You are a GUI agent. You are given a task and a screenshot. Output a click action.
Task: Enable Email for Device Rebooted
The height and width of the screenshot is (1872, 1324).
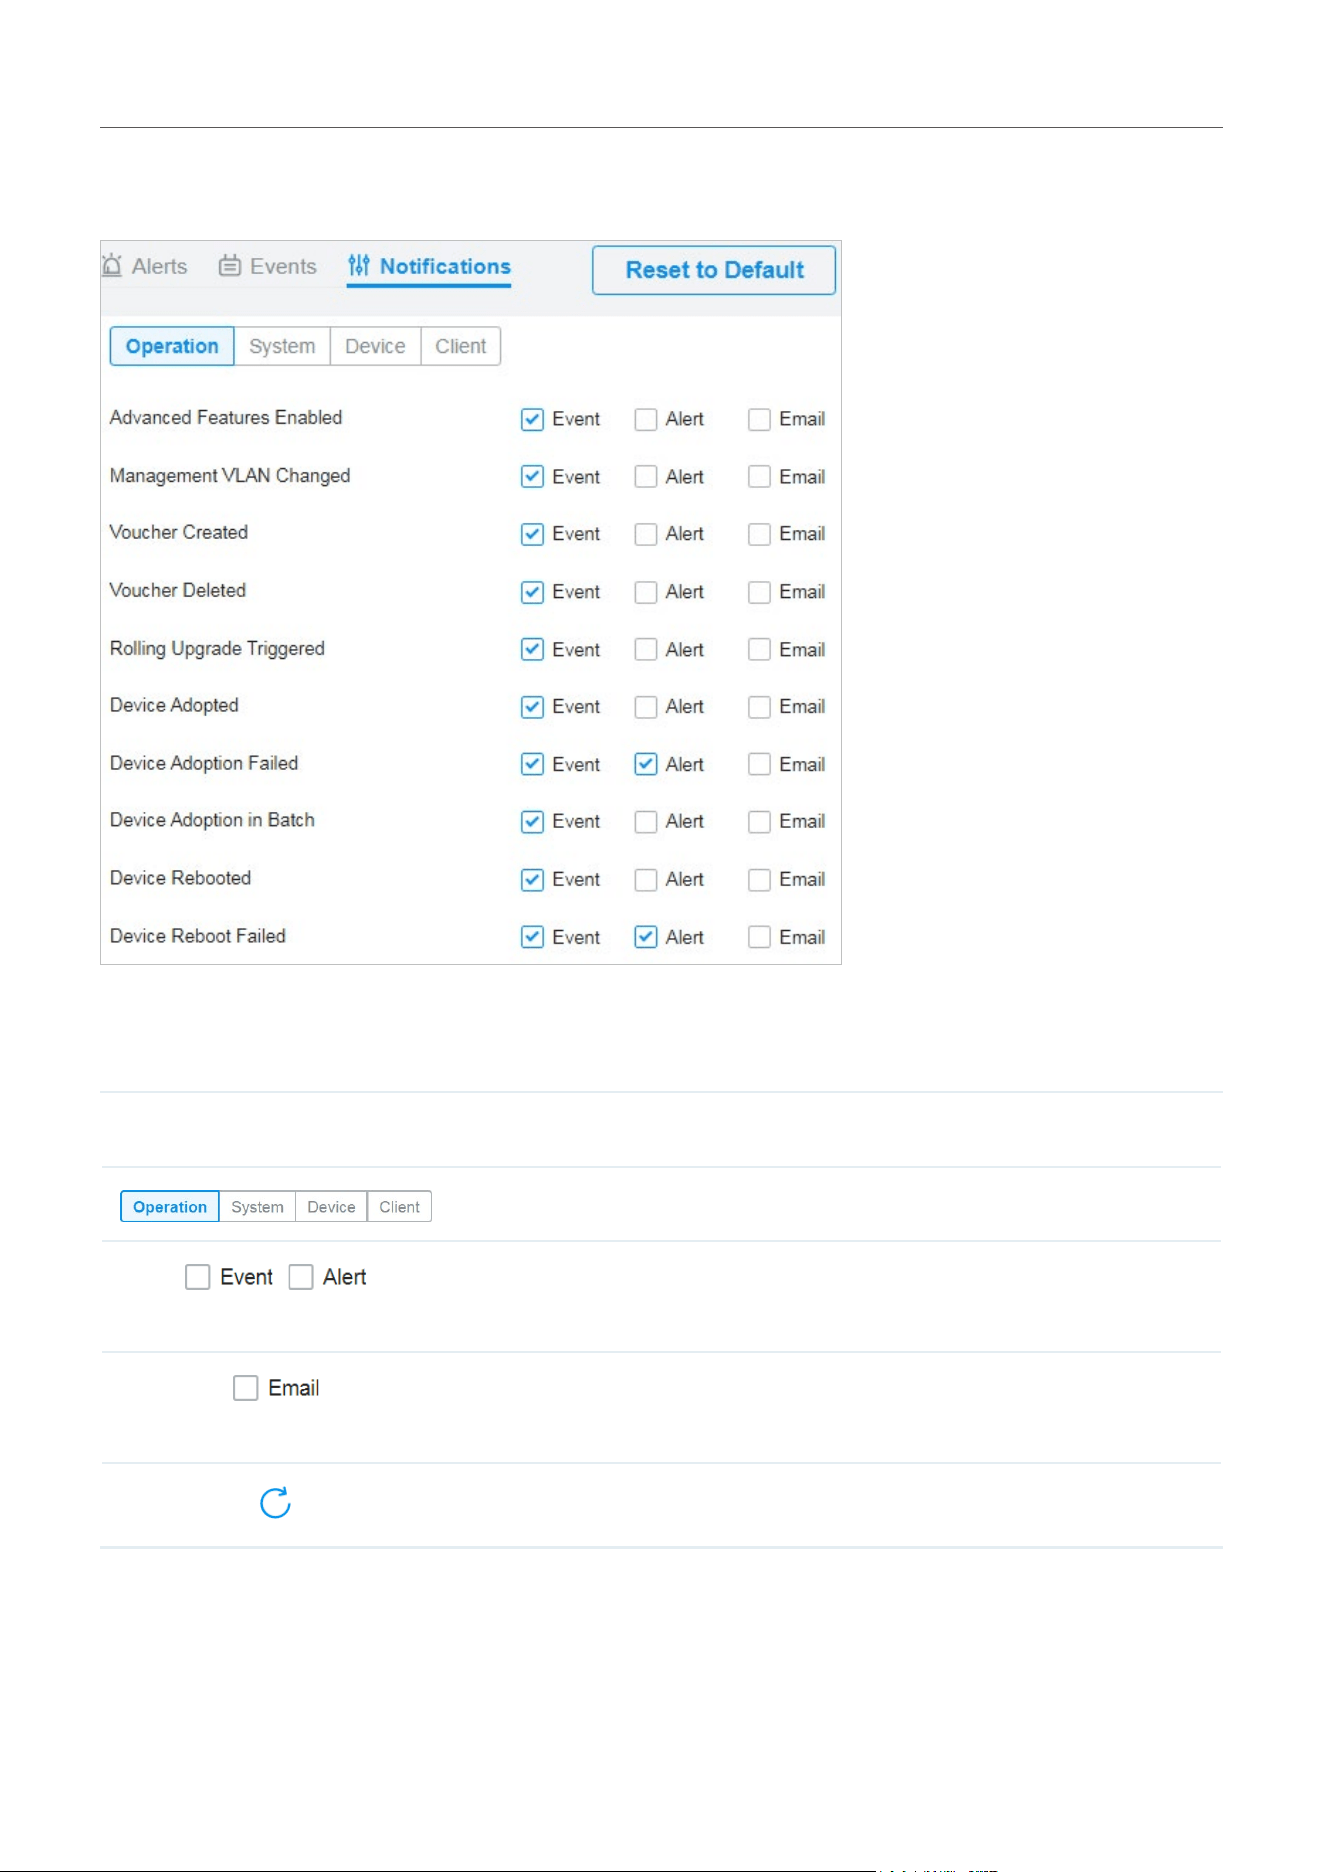[x=760, y=880]
